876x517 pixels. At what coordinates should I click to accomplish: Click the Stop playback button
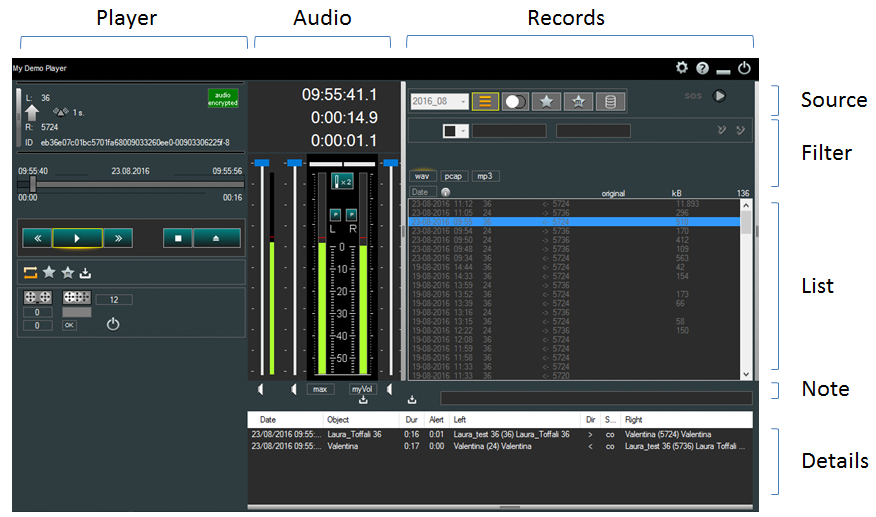click(x=176, y=239)
